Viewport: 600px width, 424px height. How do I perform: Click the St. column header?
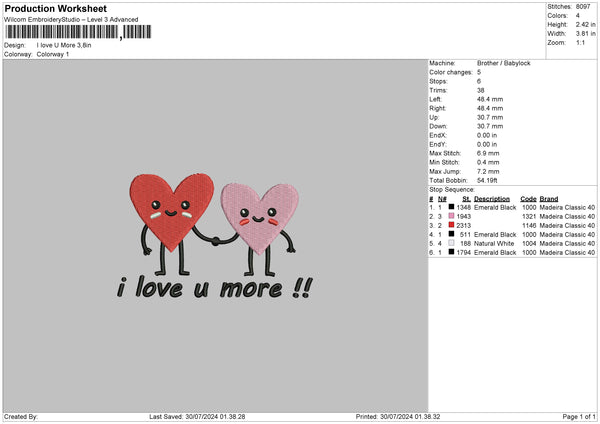point(466,198)
